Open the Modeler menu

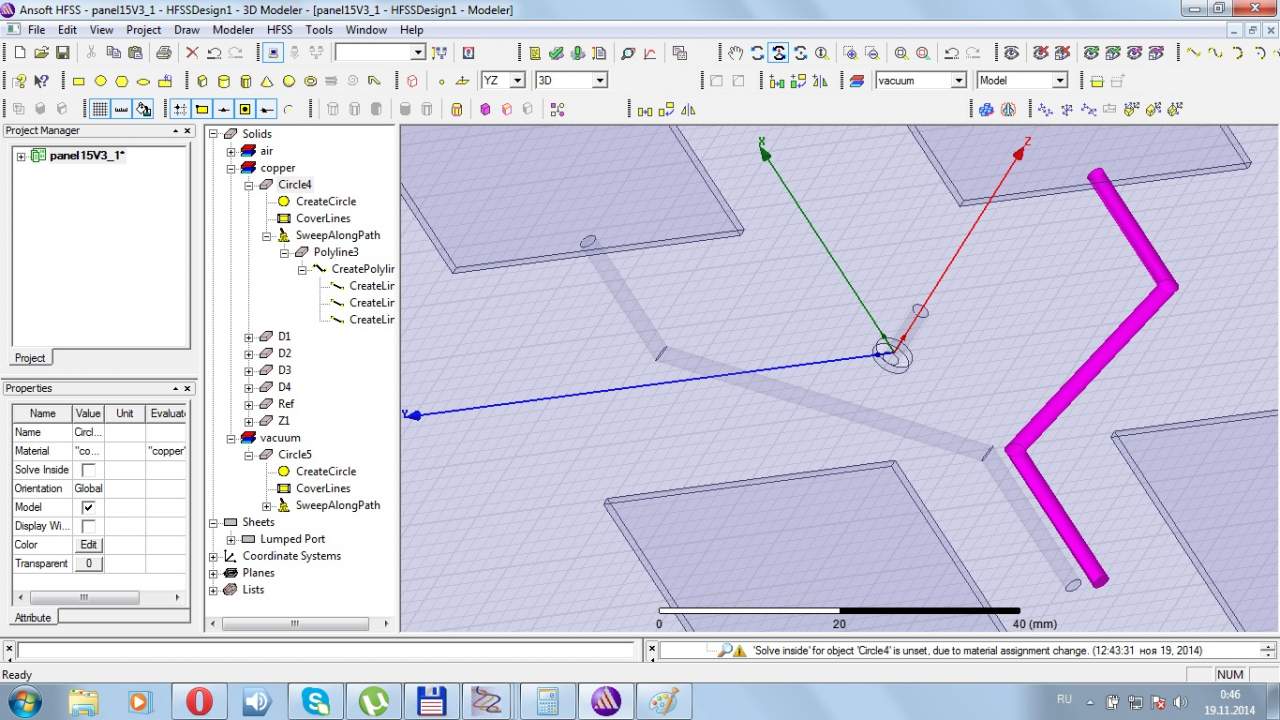[x=233, y=30]
